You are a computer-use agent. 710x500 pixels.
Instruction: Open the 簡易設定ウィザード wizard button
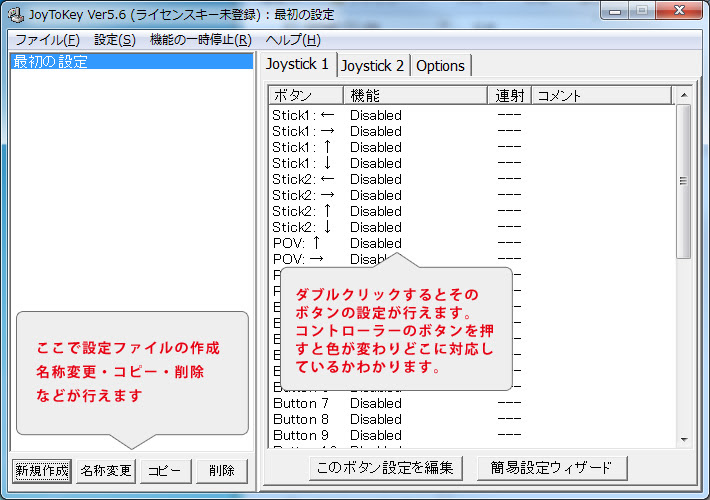[552, 468]
